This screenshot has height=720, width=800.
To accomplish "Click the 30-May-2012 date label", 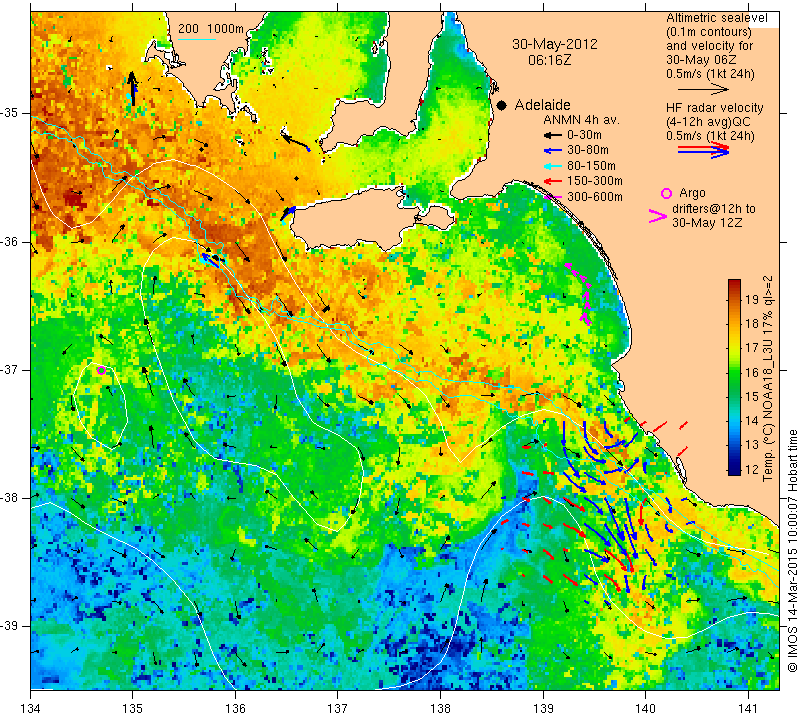I will click(555, 44).
